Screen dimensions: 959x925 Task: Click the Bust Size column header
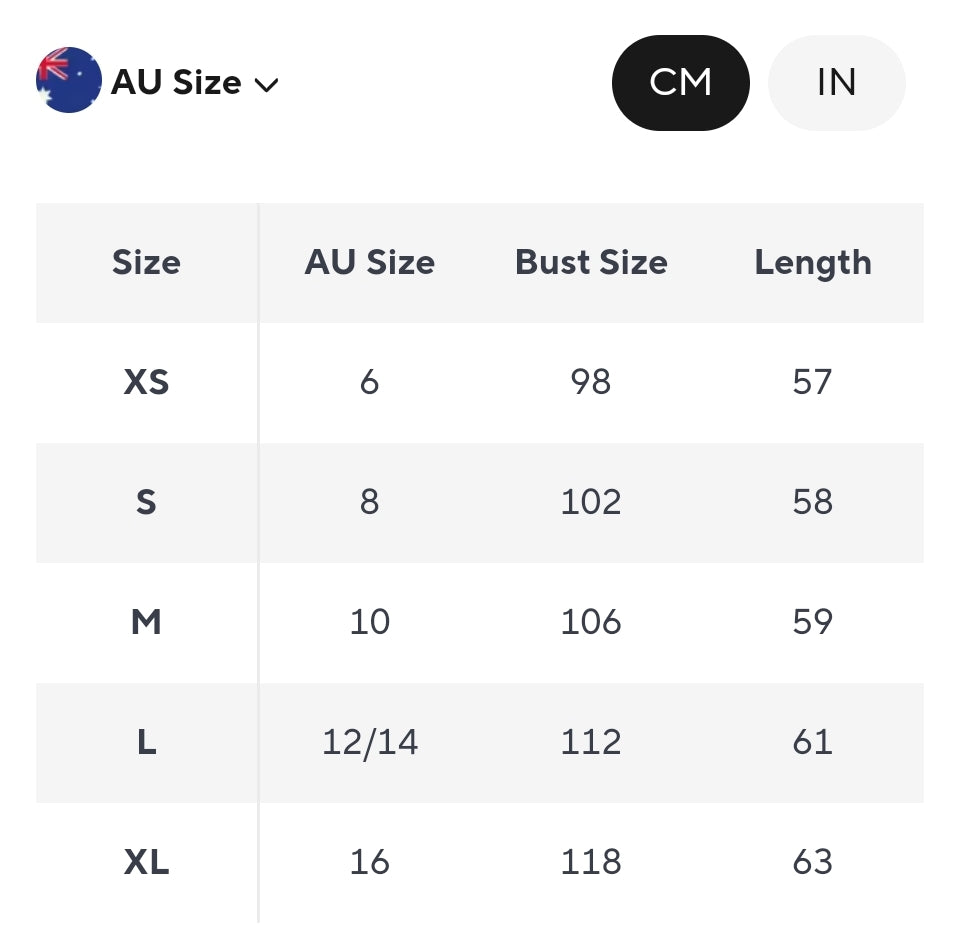[591, 263]
